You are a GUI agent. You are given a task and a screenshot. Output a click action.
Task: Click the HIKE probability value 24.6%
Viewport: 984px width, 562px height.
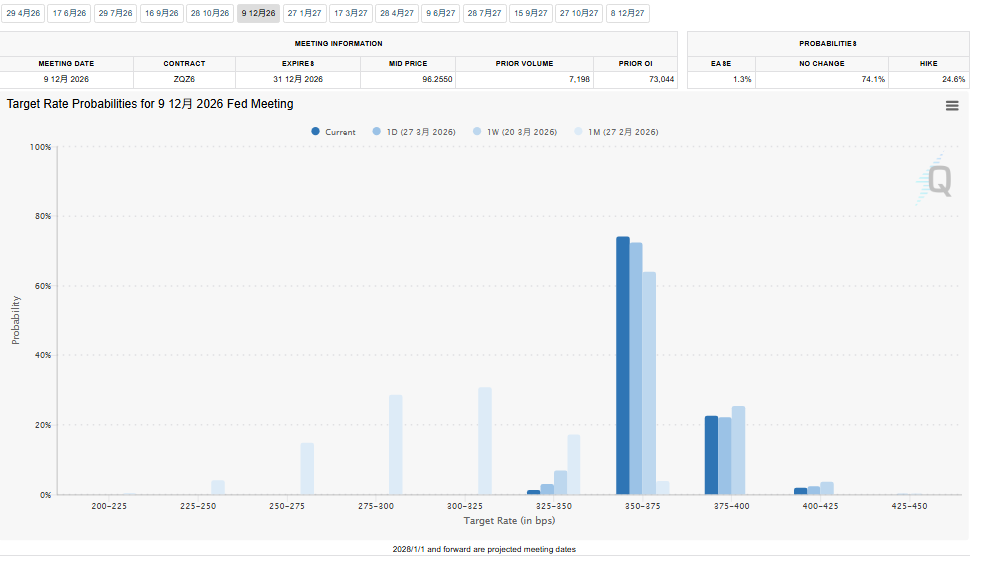click(953, 79)
